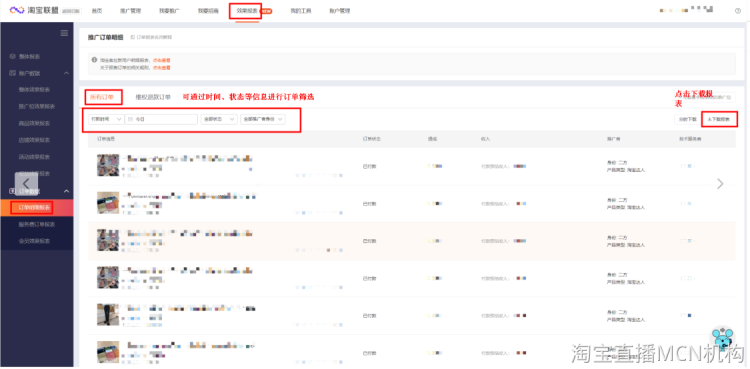Click the mouse mascot assistant icon

click(723, 339)
